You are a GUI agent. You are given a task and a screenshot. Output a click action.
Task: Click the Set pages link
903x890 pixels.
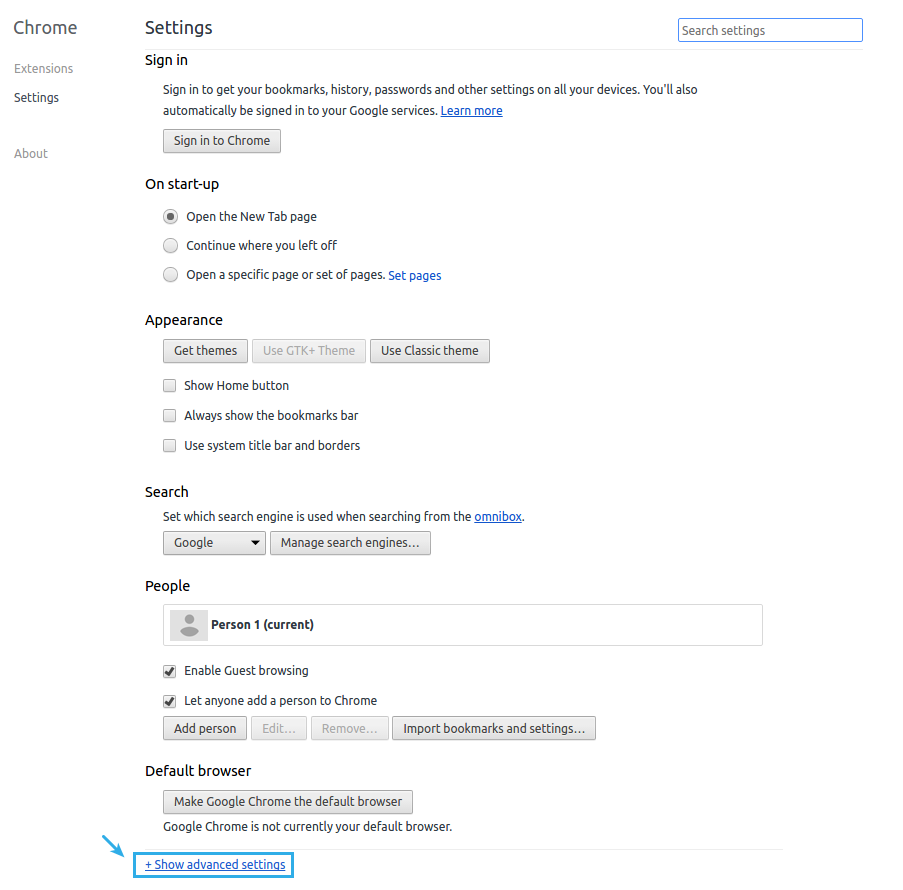414,276
